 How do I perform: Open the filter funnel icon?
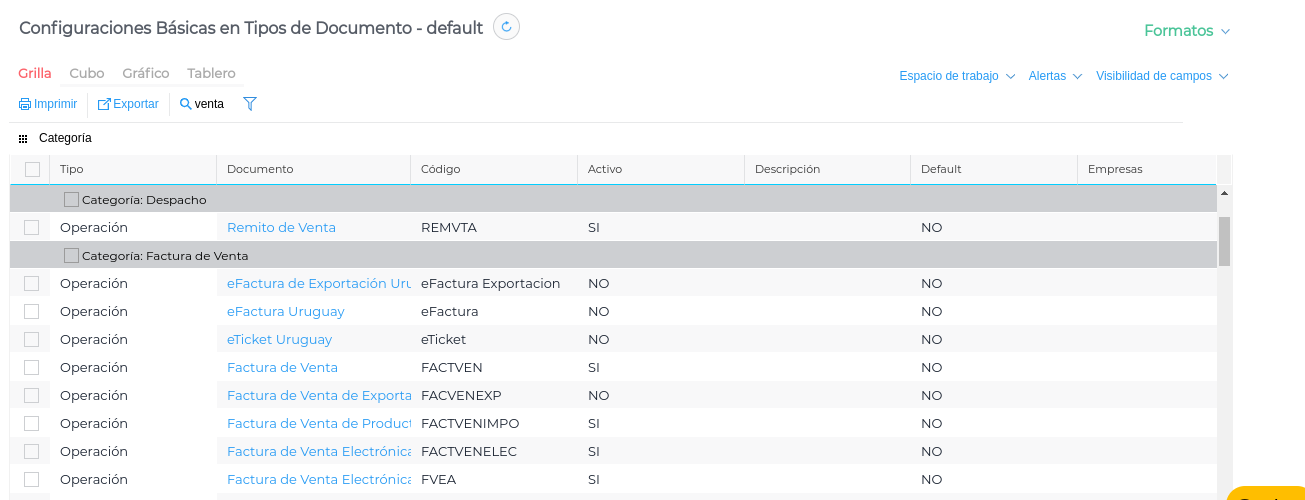coord(250,104)
